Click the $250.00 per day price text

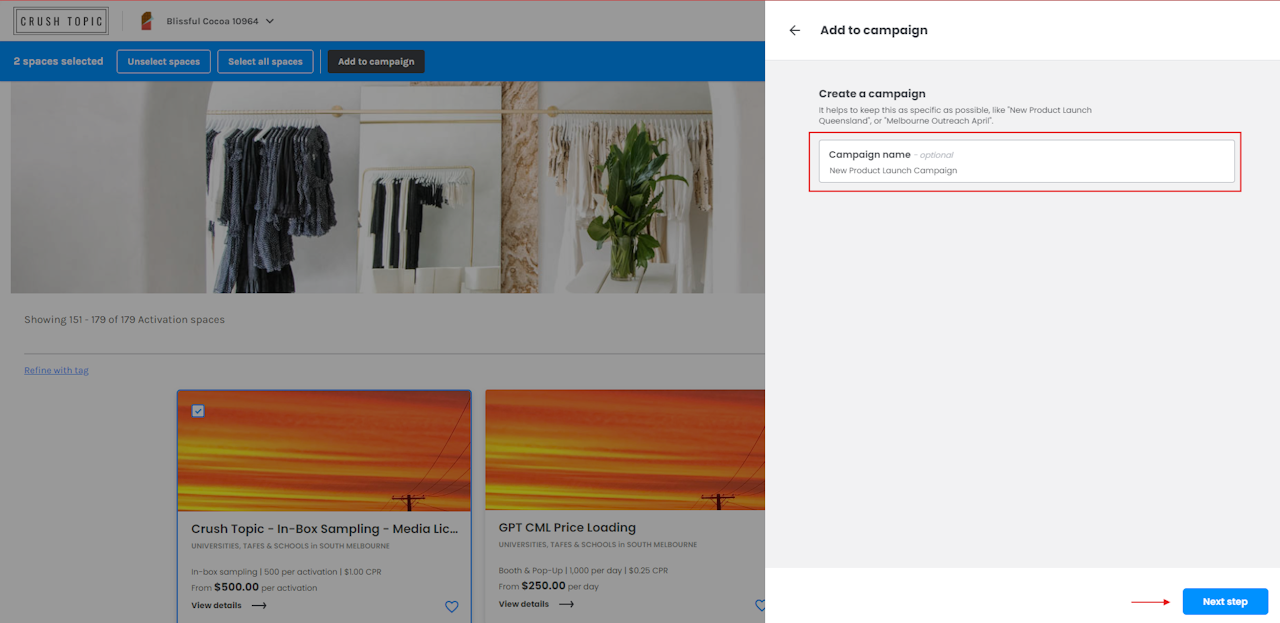(x=549, y=586)
